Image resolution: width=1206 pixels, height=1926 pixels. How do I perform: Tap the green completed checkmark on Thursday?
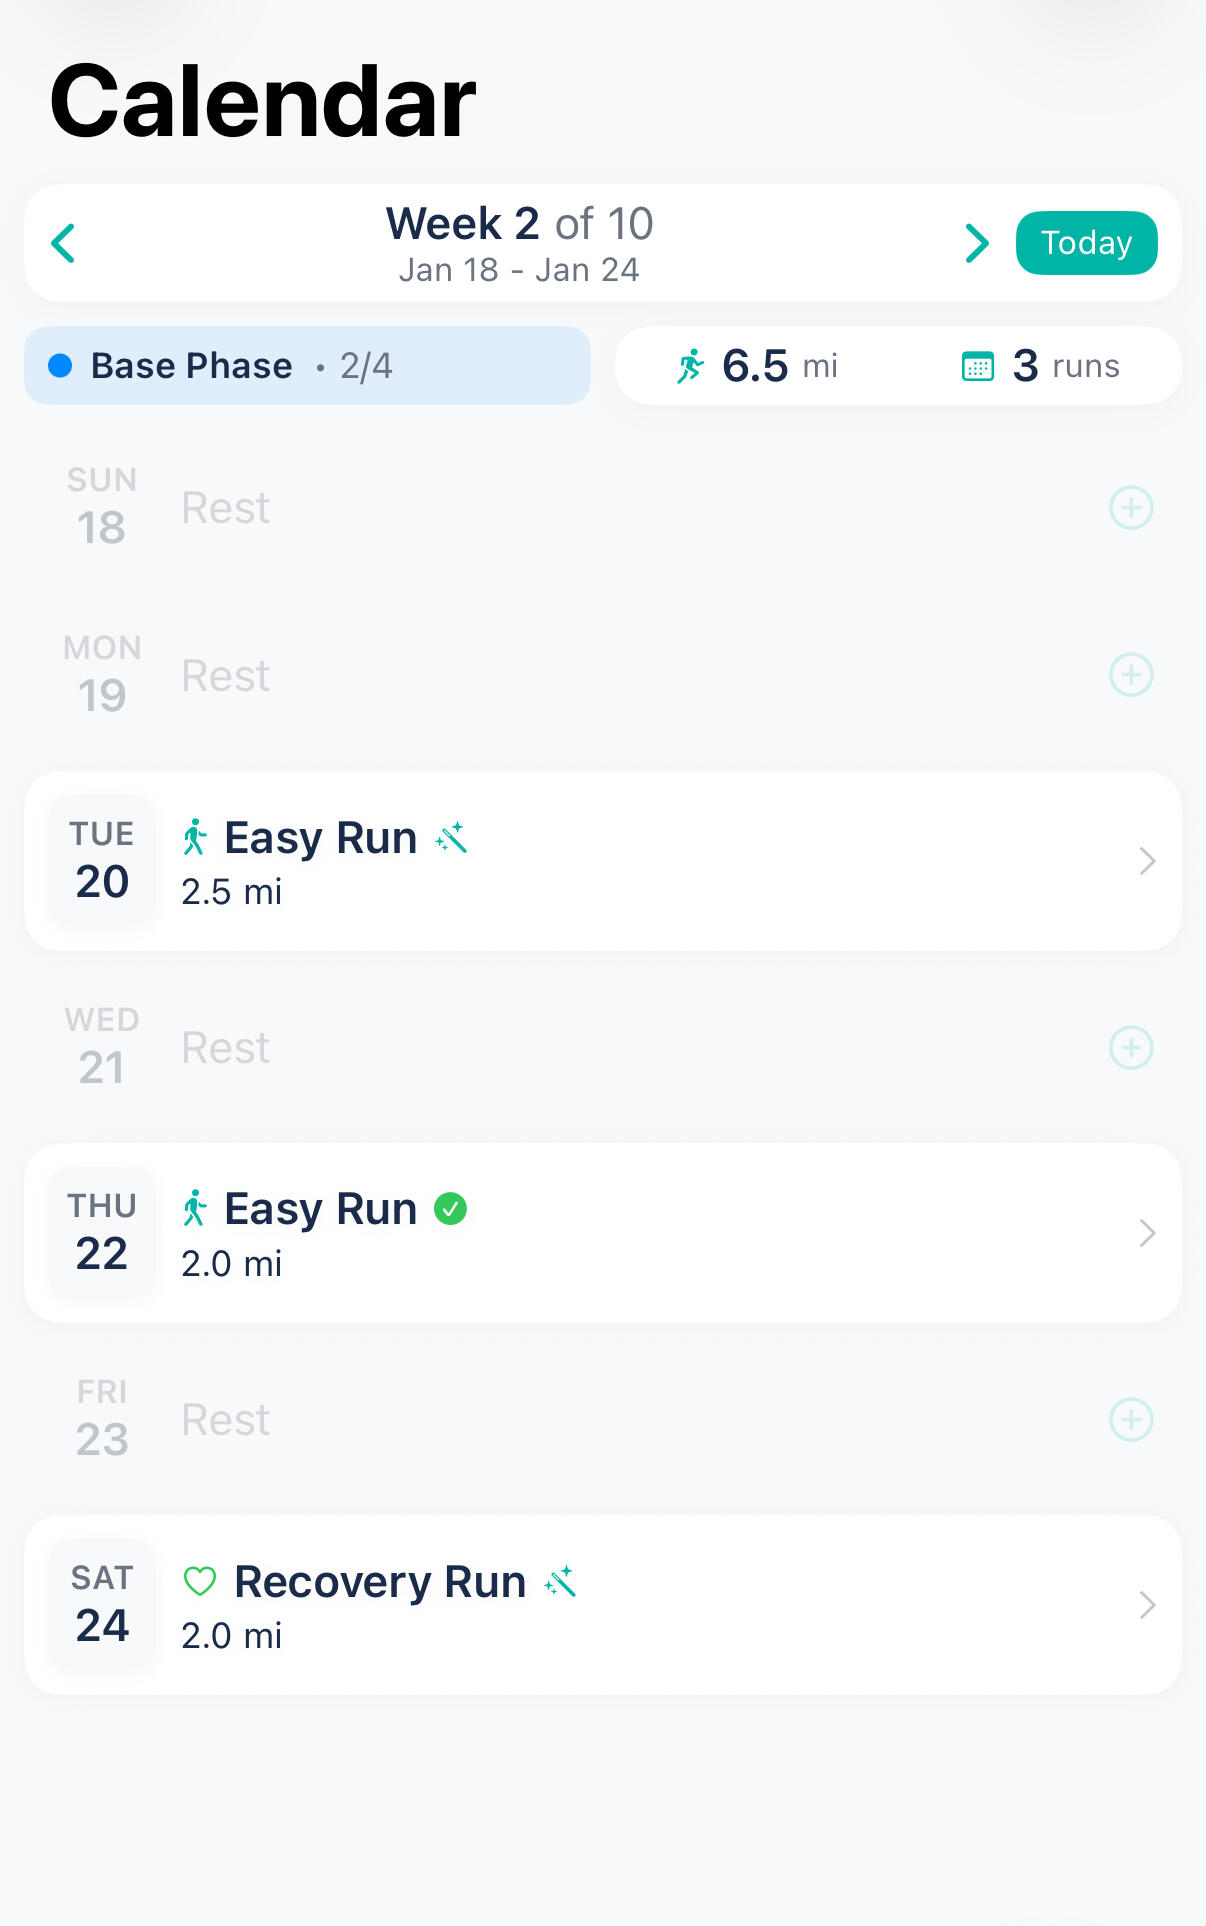pos(451,1209)
